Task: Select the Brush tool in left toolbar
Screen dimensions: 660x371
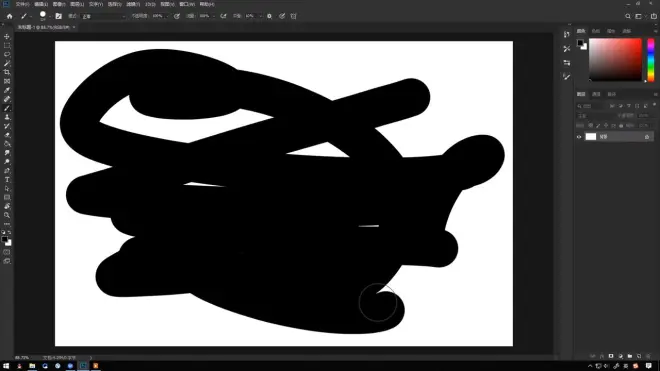Action: point(7,108)
